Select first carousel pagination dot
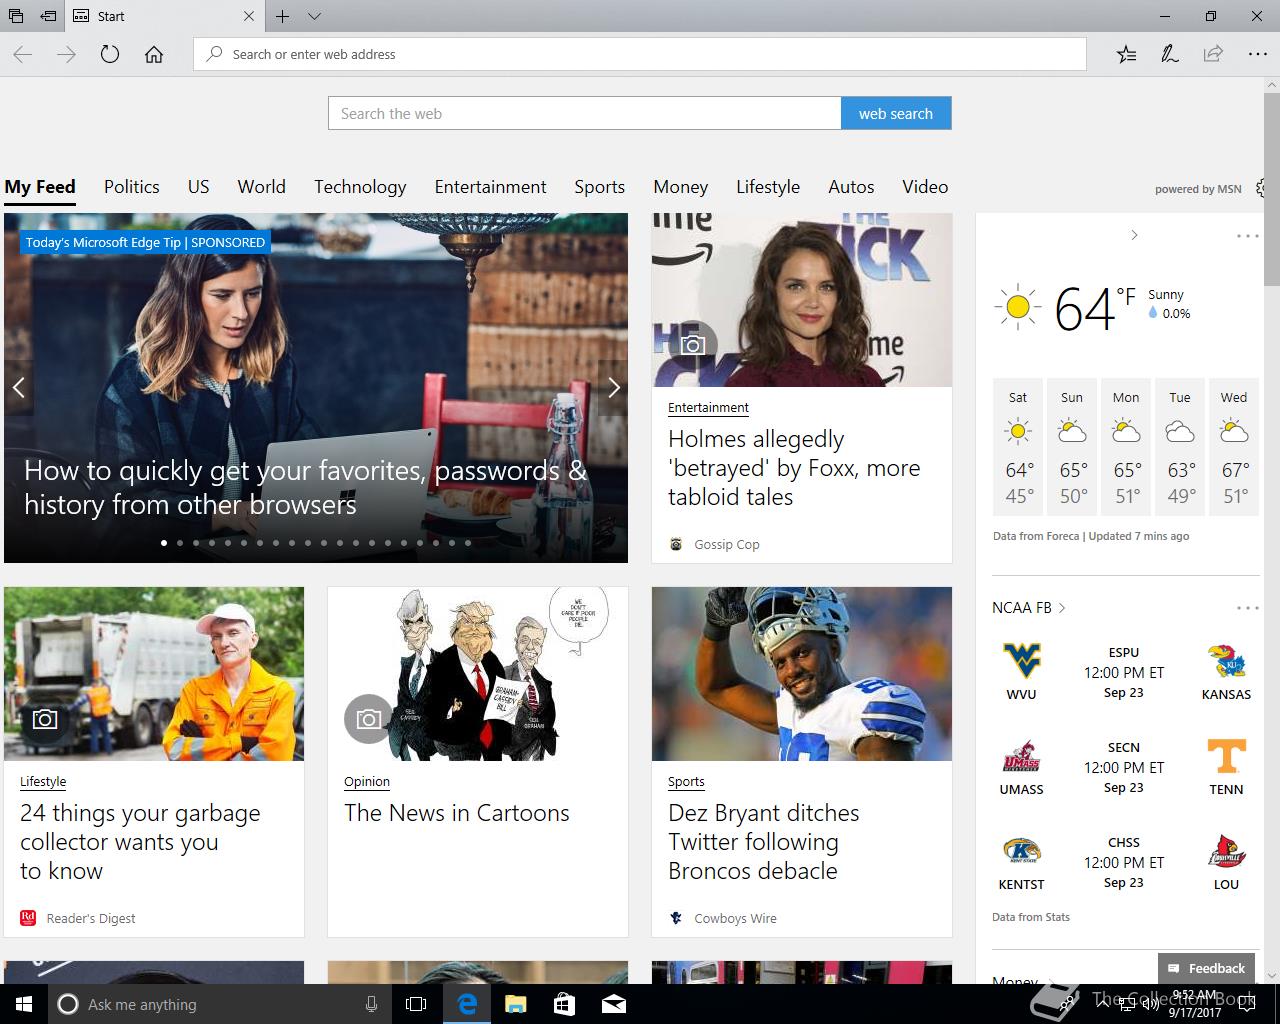The height and width of the screenshot is (1024, 1280). (164, 543)
